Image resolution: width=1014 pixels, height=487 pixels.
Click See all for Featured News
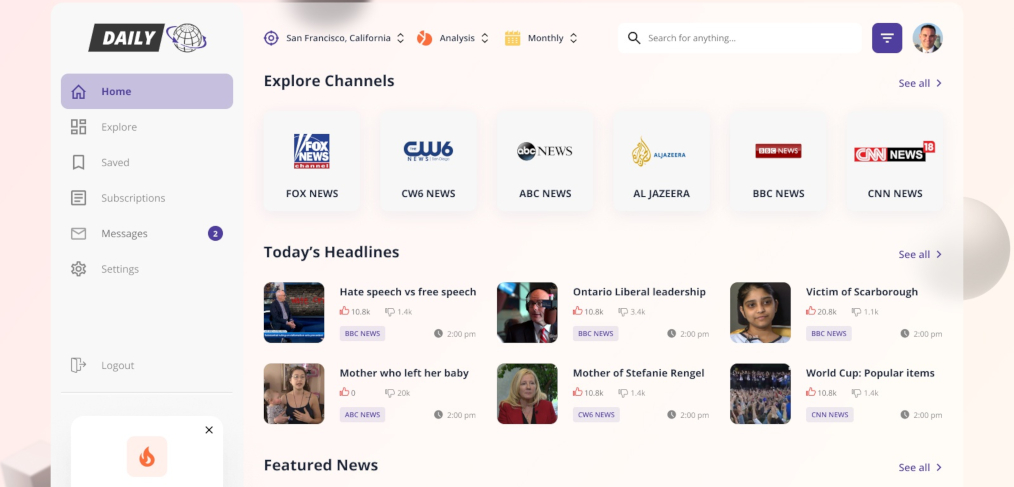coord(920,467)
